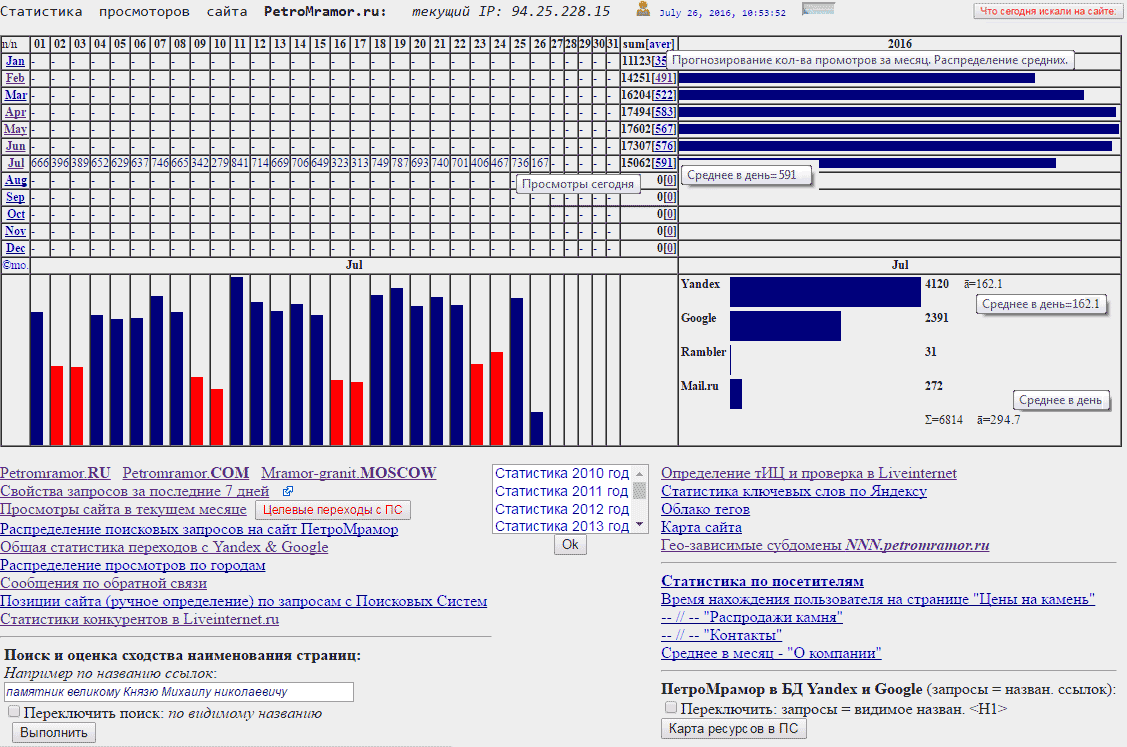
Task: Open 'Позиции сайта (ручное определение)' link
Action: pos(244,601)
